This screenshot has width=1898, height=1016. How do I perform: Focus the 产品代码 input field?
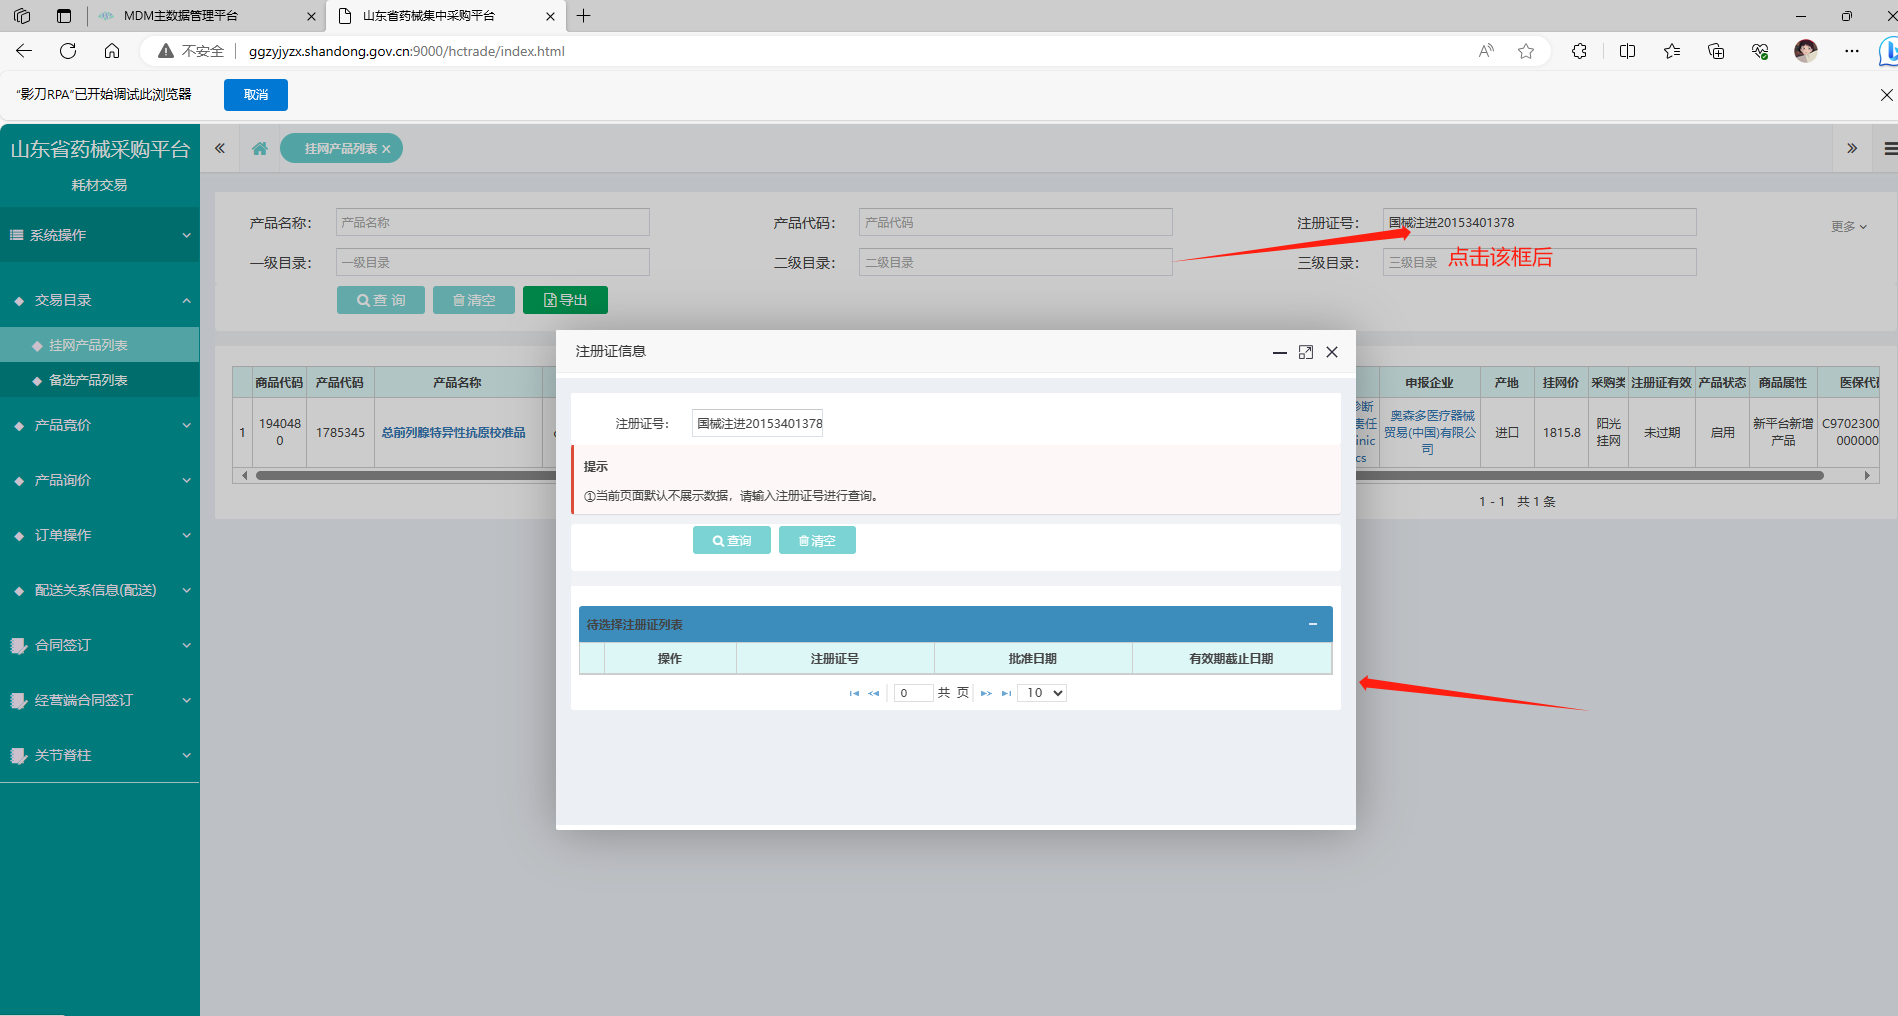coord(1016,222)
